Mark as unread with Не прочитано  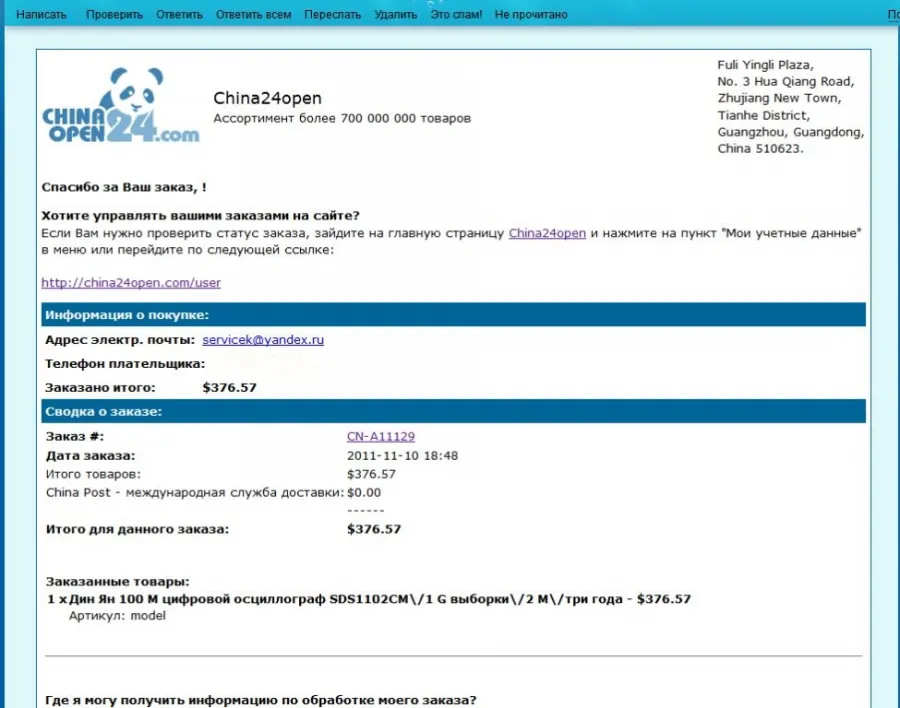point(531,14)
